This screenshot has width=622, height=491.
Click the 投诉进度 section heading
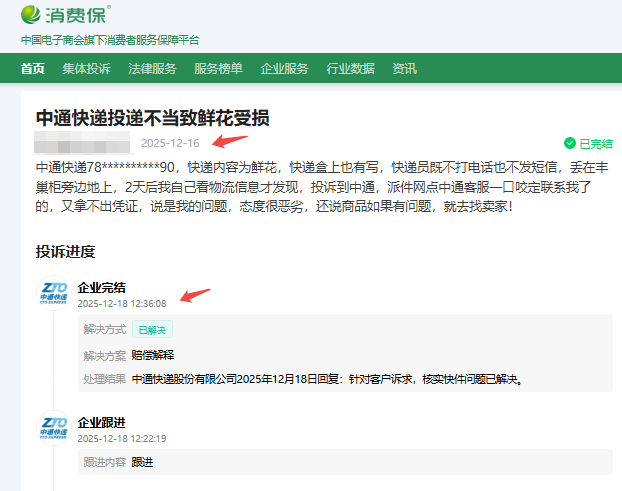point(65,251)
